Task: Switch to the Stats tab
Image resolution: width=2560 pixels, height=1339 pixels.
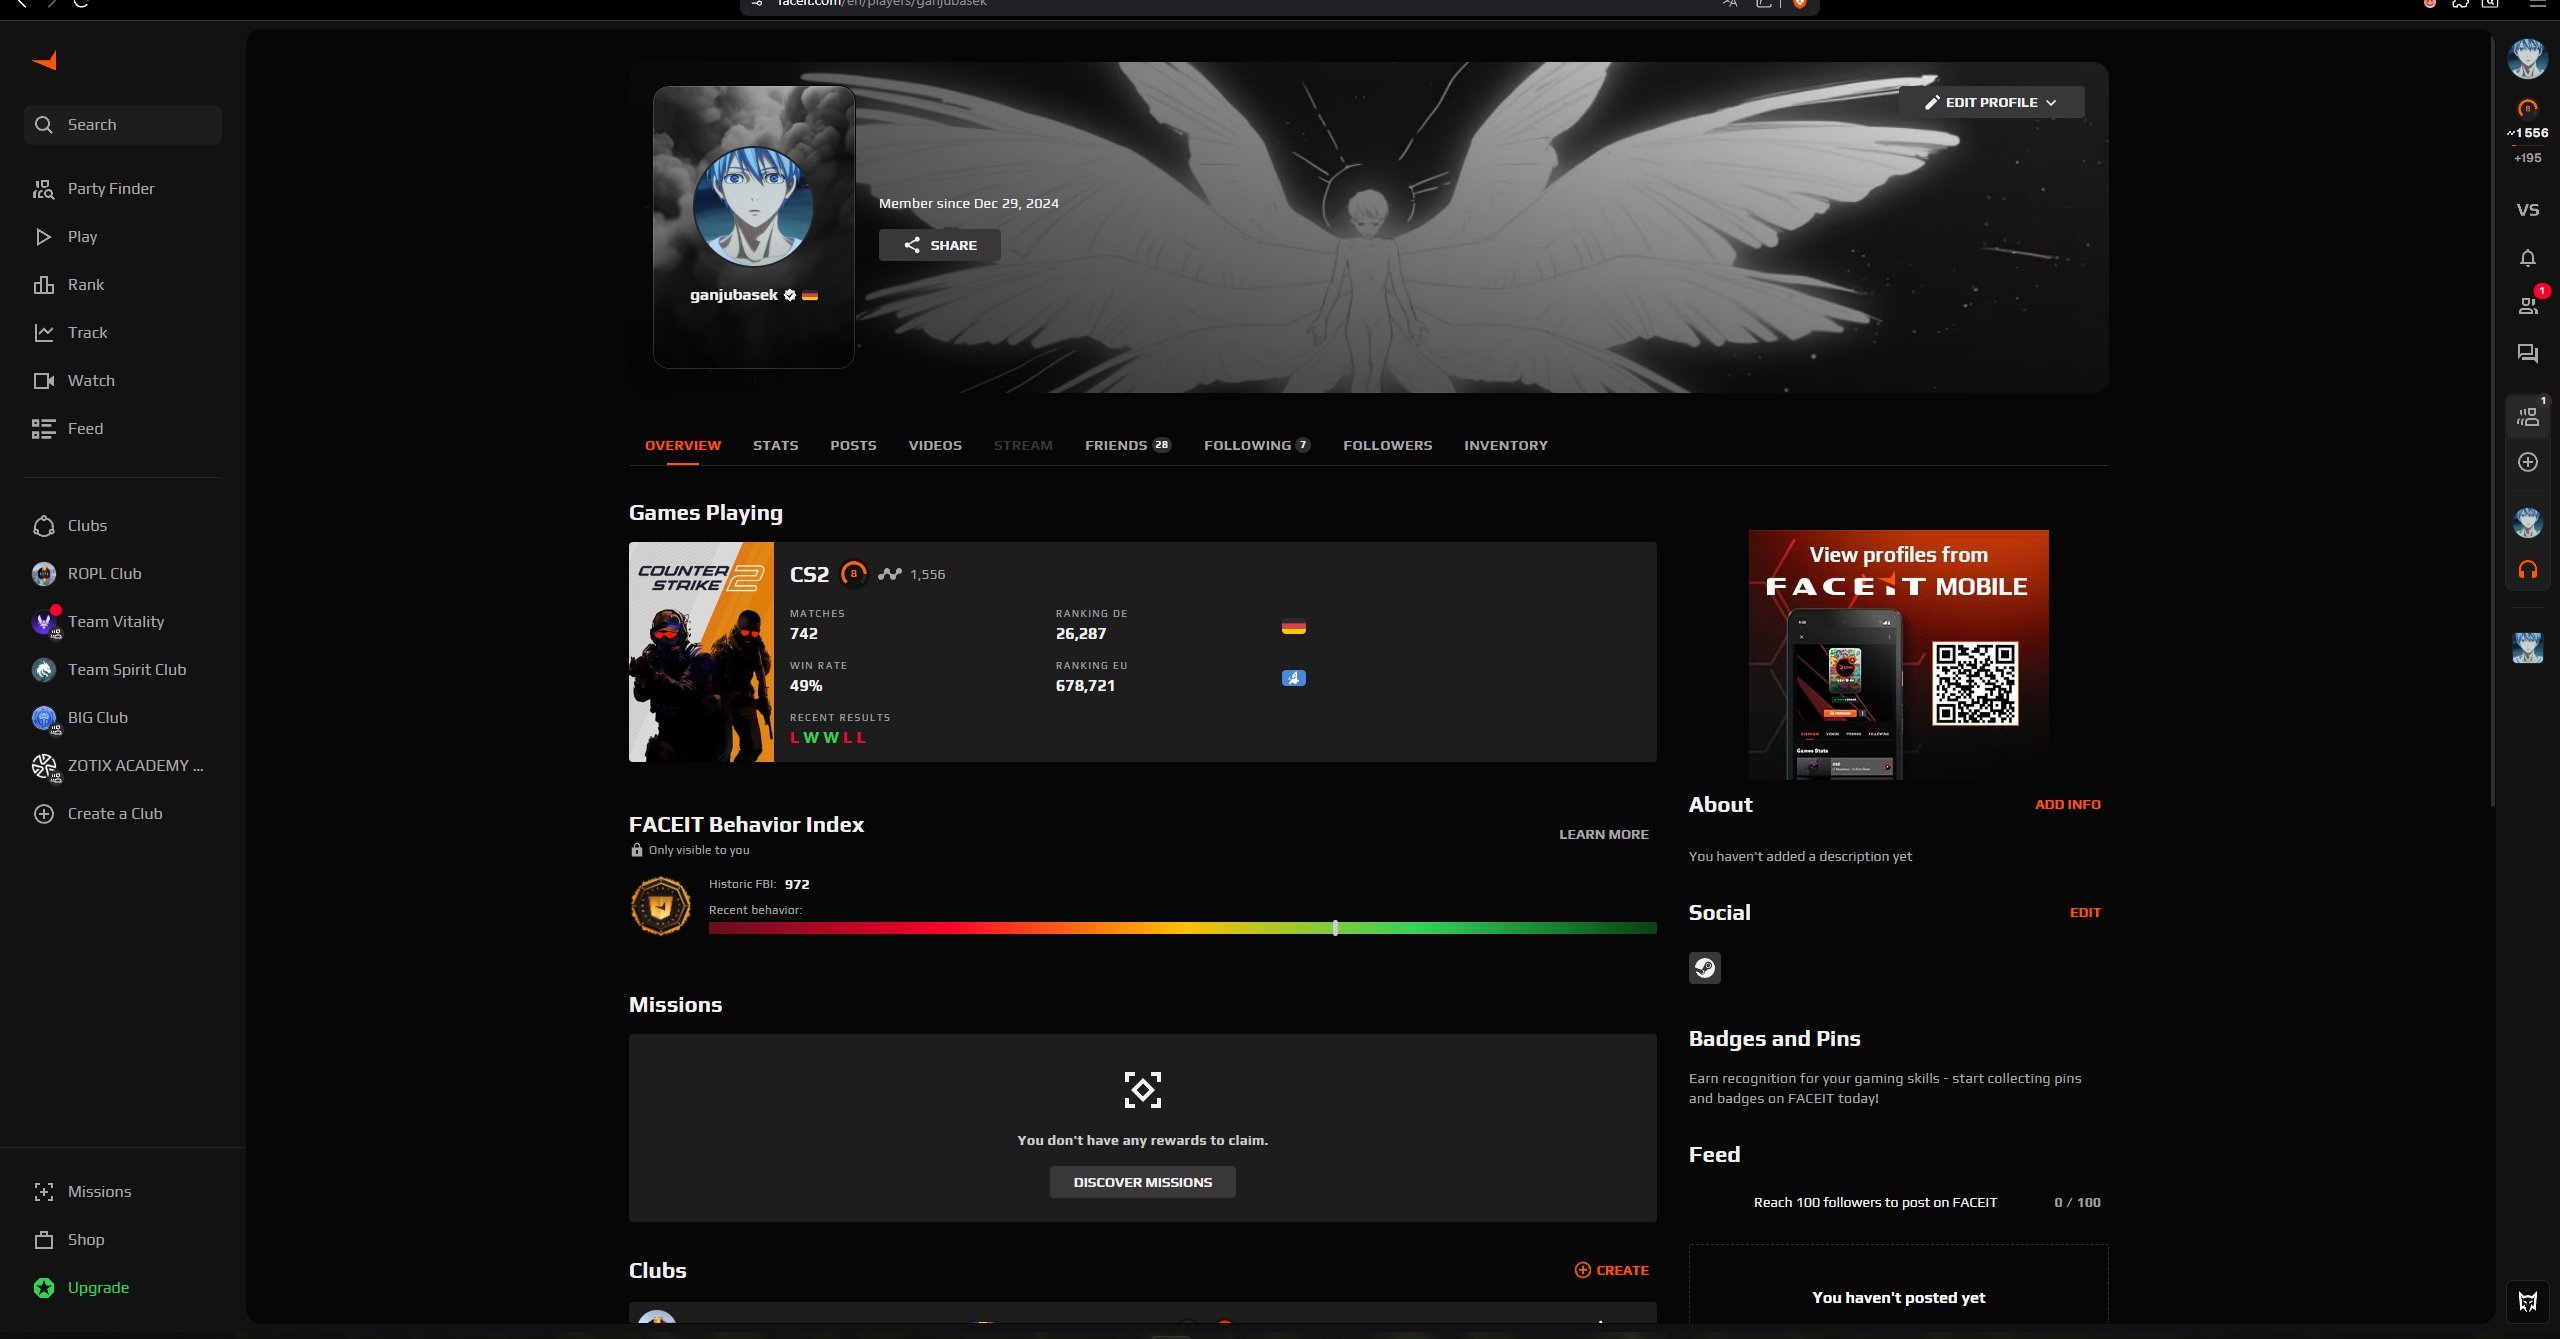Action: point(775,445)
